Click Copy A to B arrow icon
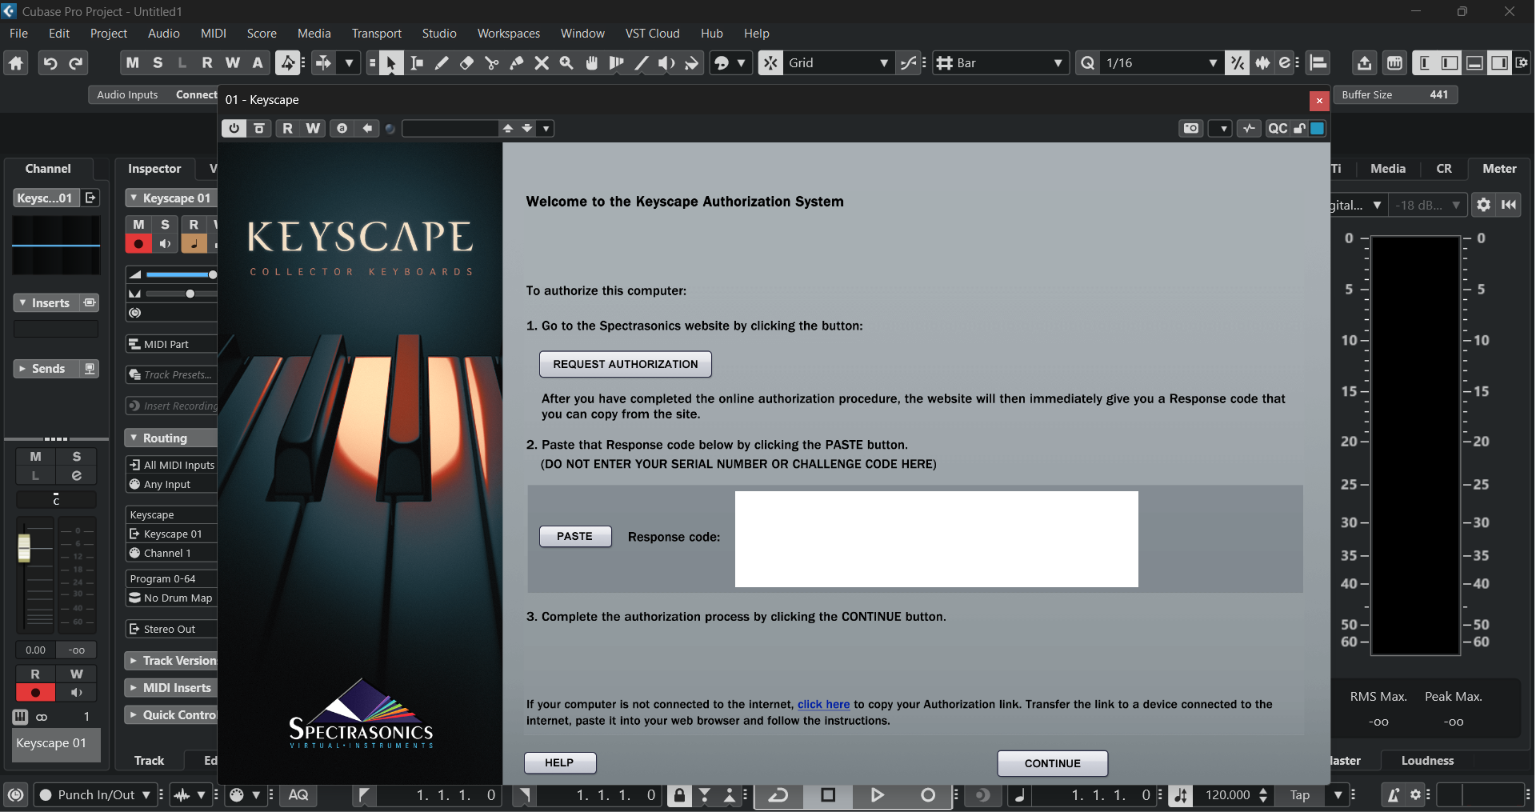The width and height of the screenshot is (1535, 812). point(369,128)
